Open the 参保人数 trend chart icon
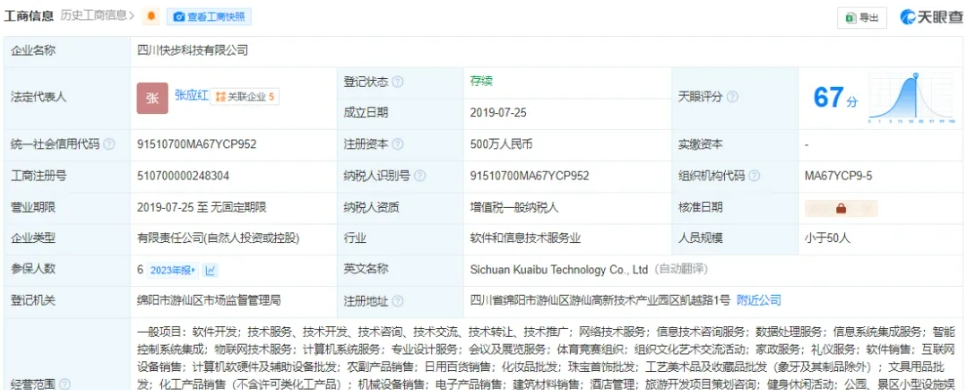The image size is (966, 390). pyautogui.click(x=210, y=270)
